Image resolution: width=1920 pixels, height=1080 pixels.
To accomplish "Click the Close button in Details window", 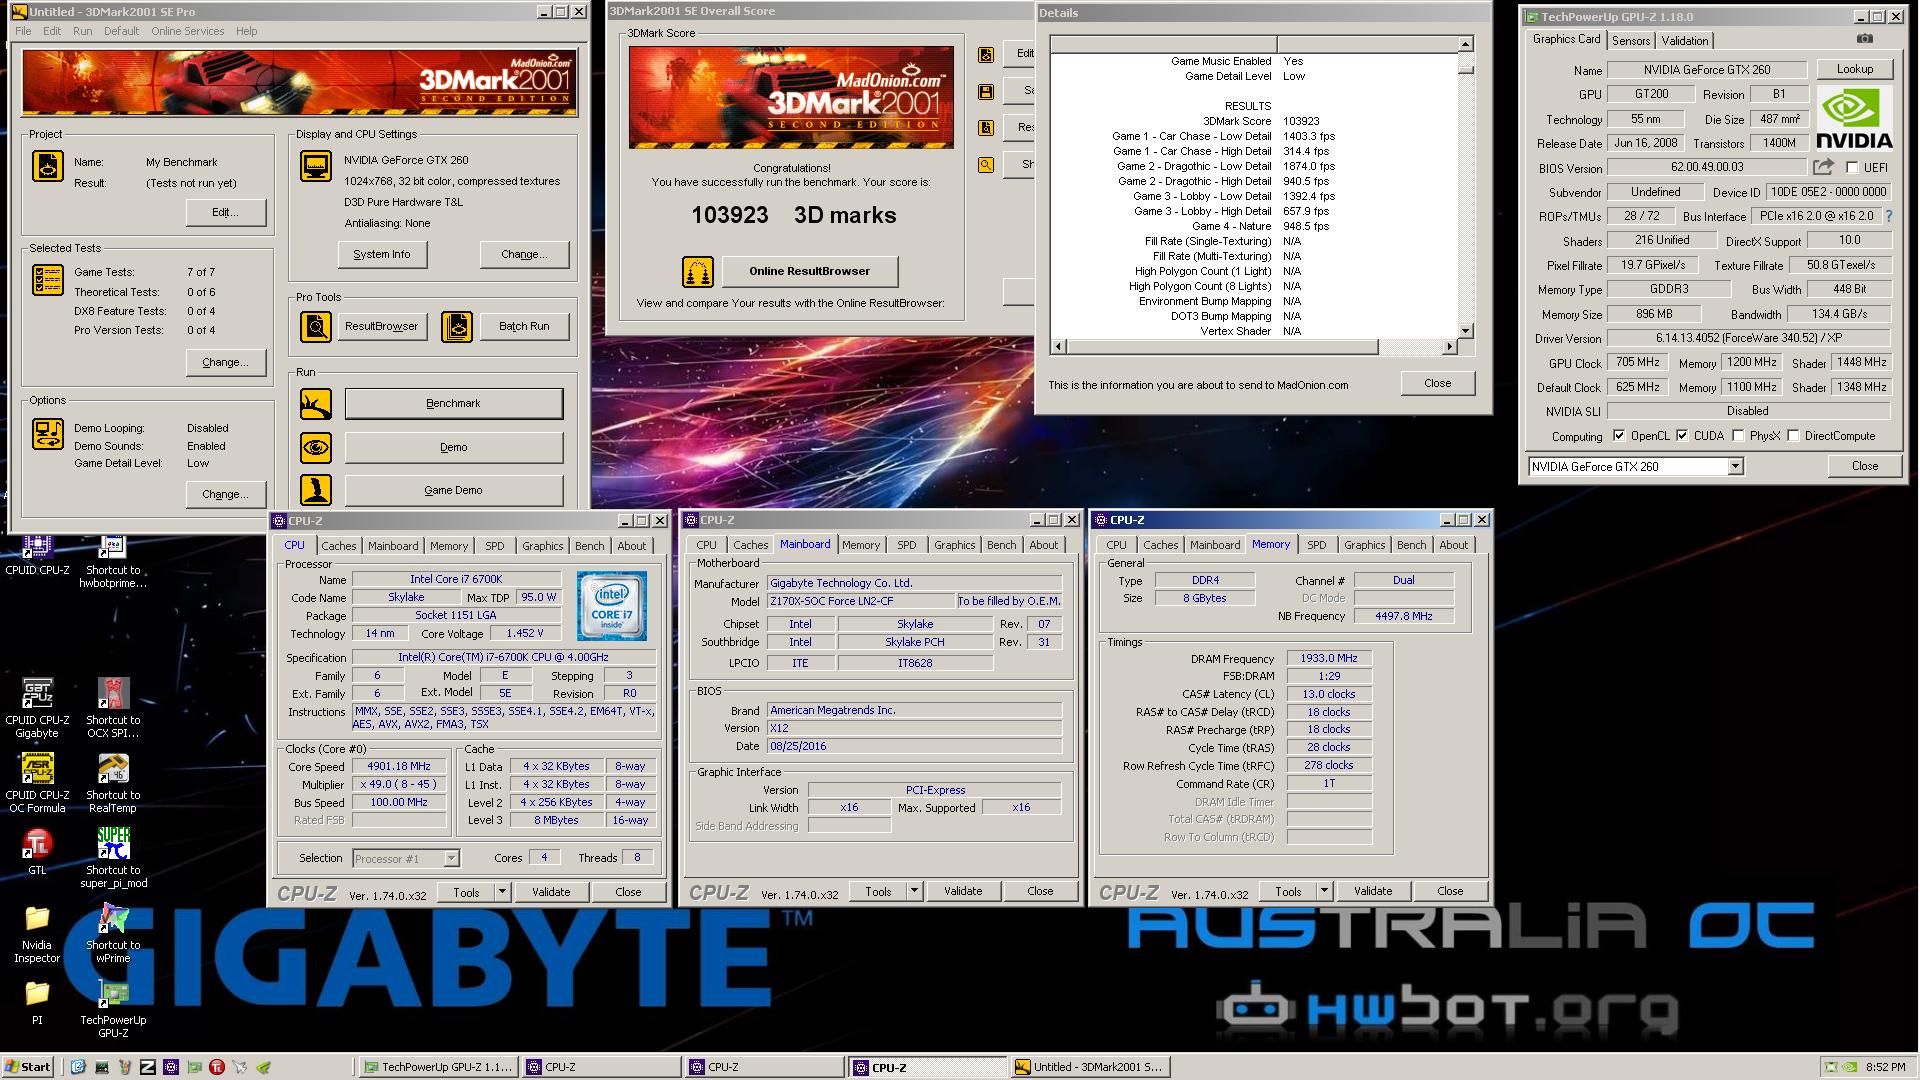I will click(1437, 383).
